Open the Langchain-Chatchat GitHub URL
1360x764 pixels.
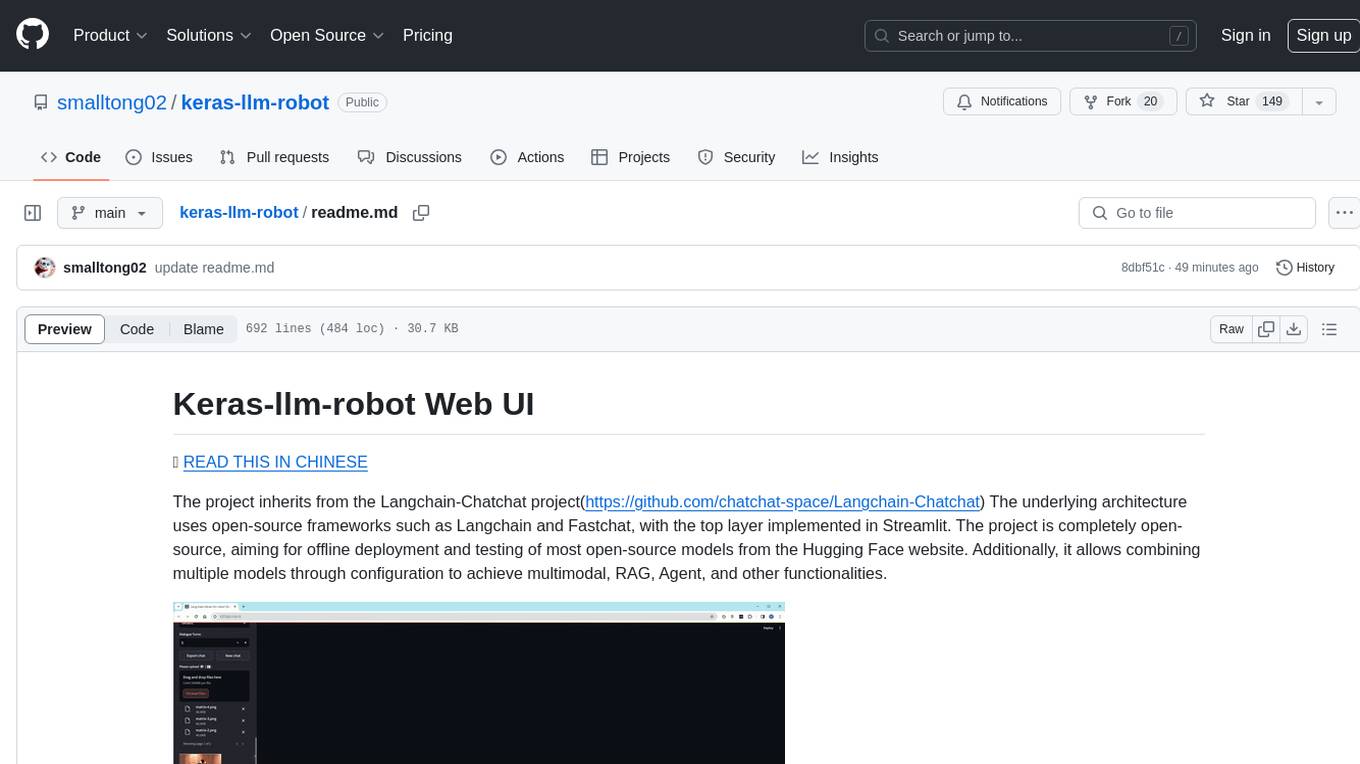pos(782,502)
